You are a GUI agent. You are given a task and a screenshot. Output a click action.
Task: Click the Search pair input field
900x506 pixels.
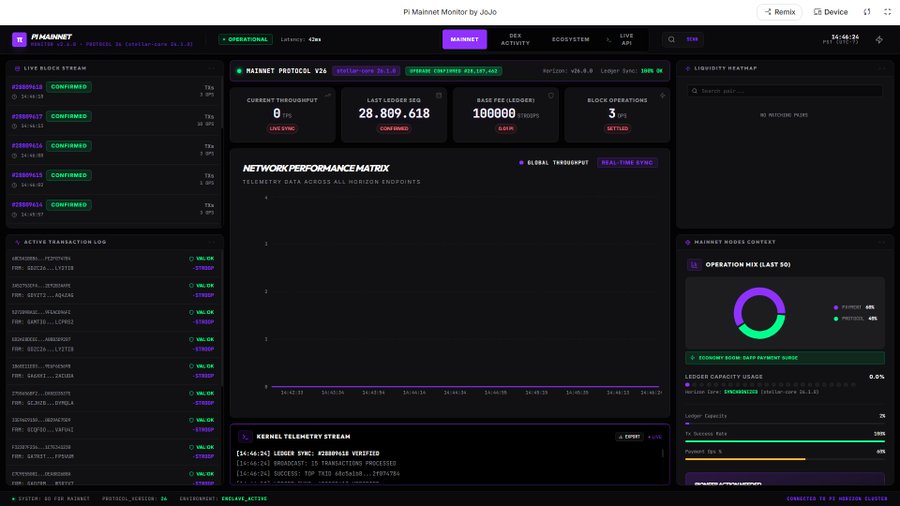click(785, 91)
